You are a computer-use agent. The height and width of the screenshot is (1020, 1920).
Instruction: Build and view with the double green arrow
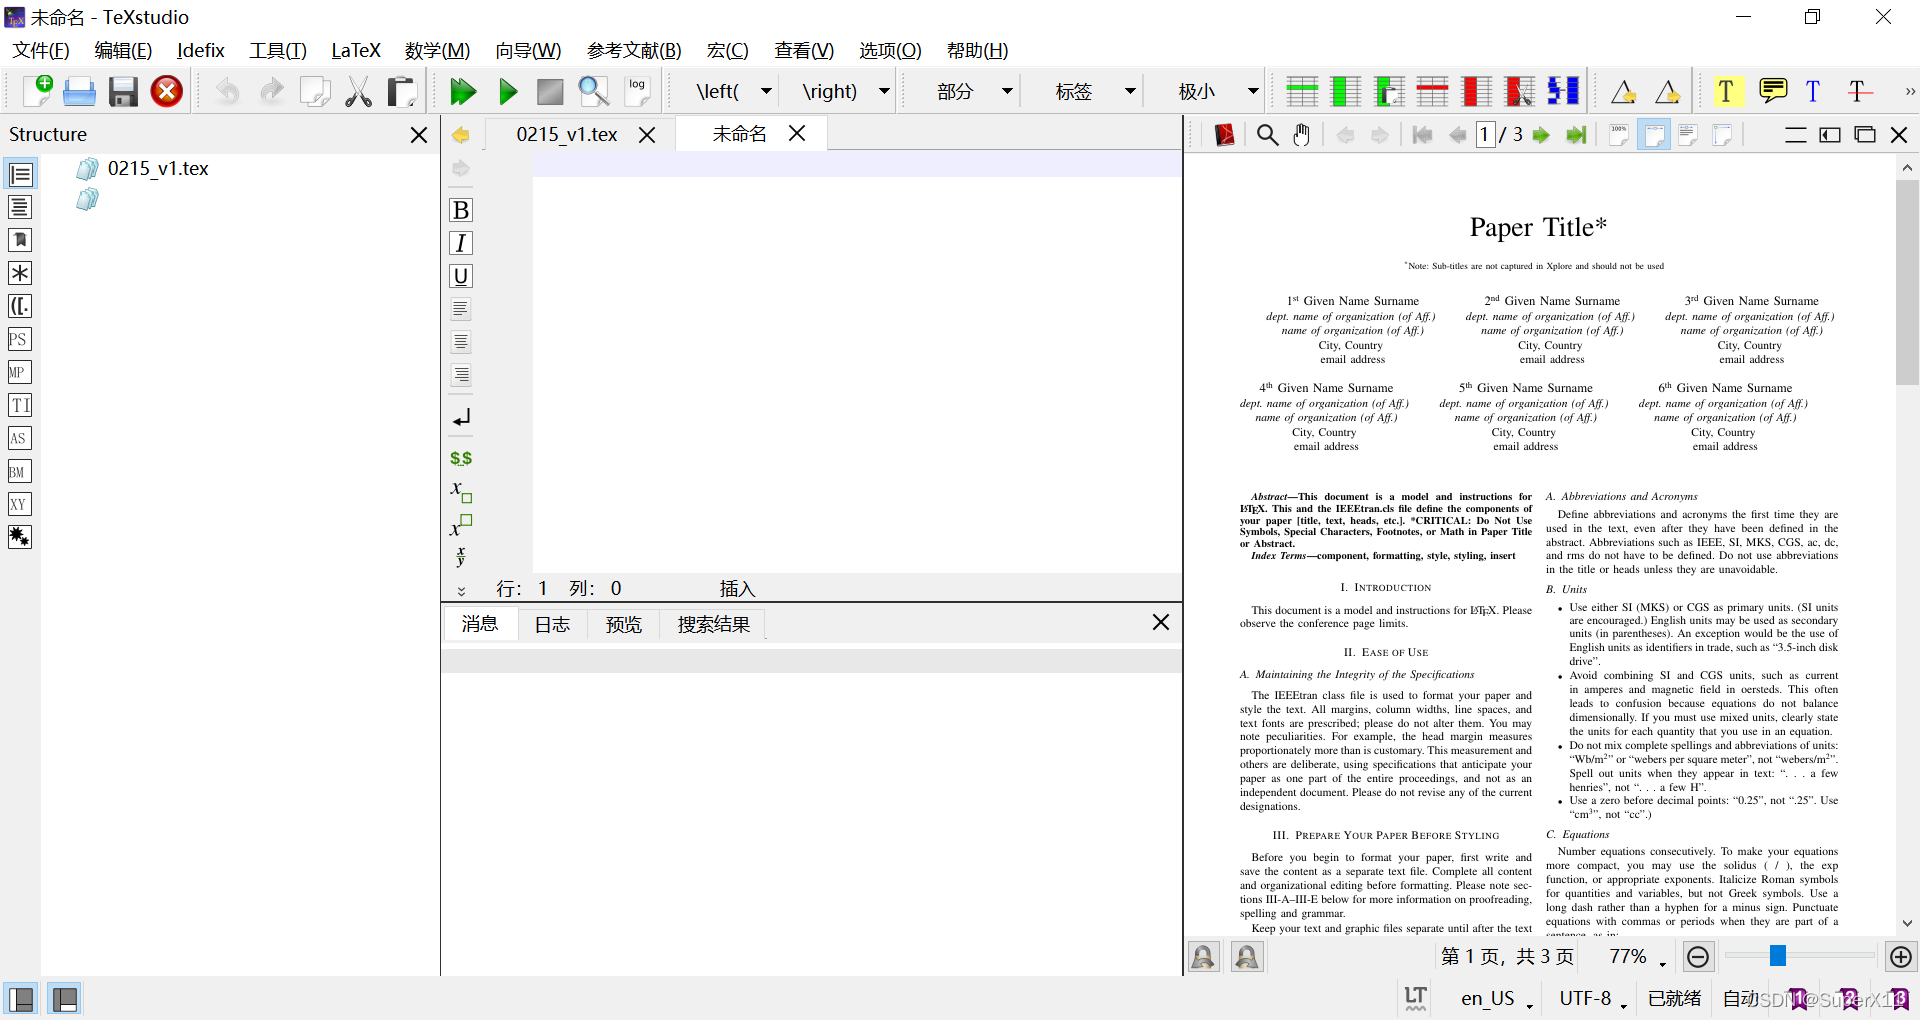pyautogui.click(x=463, y=91)
